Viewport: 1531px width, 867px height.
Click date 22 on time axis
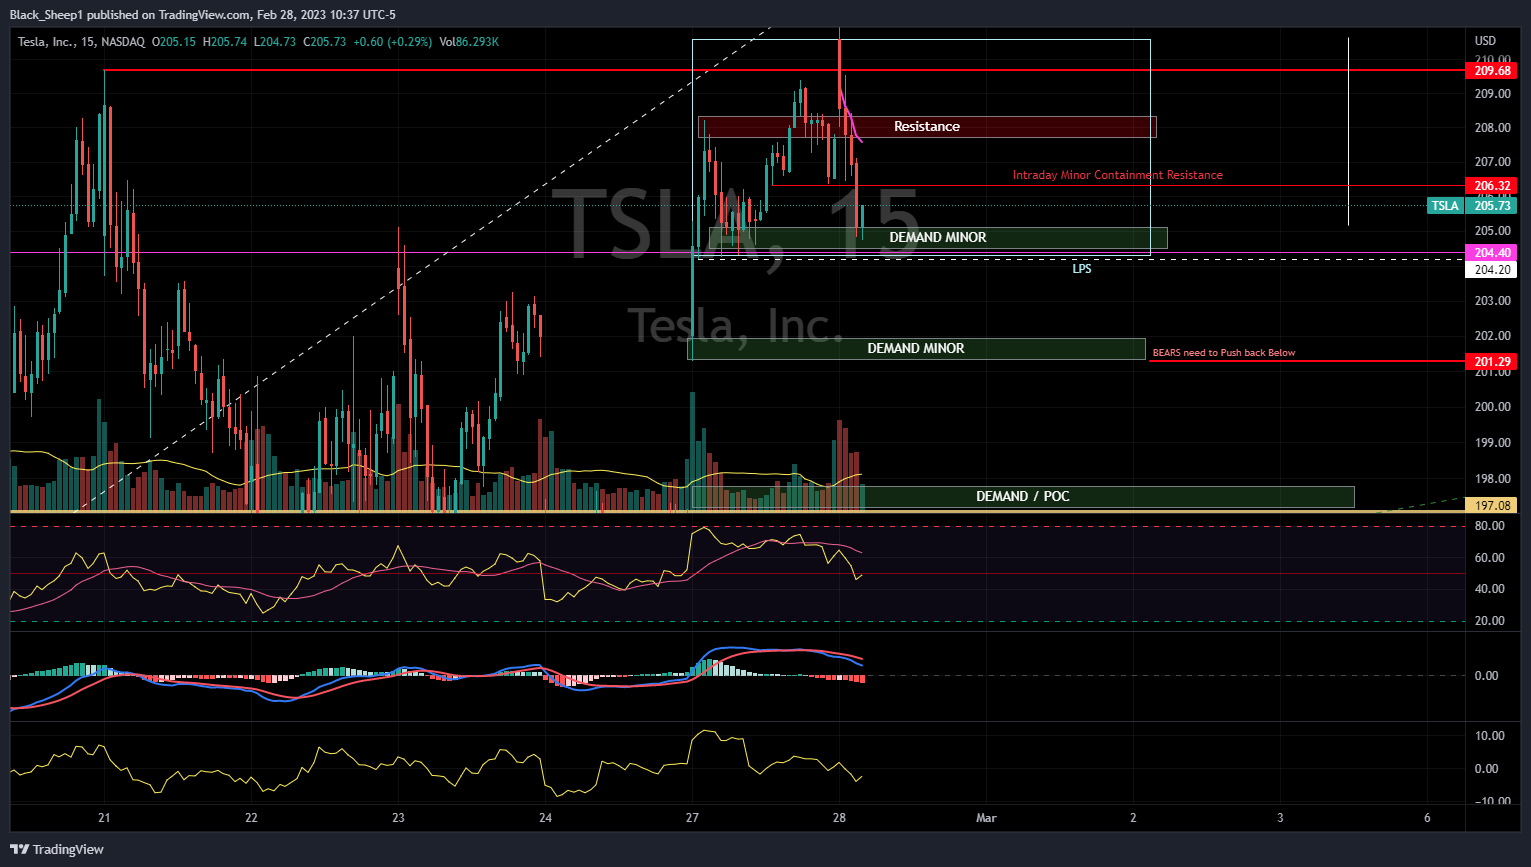(x=251, y=818)
